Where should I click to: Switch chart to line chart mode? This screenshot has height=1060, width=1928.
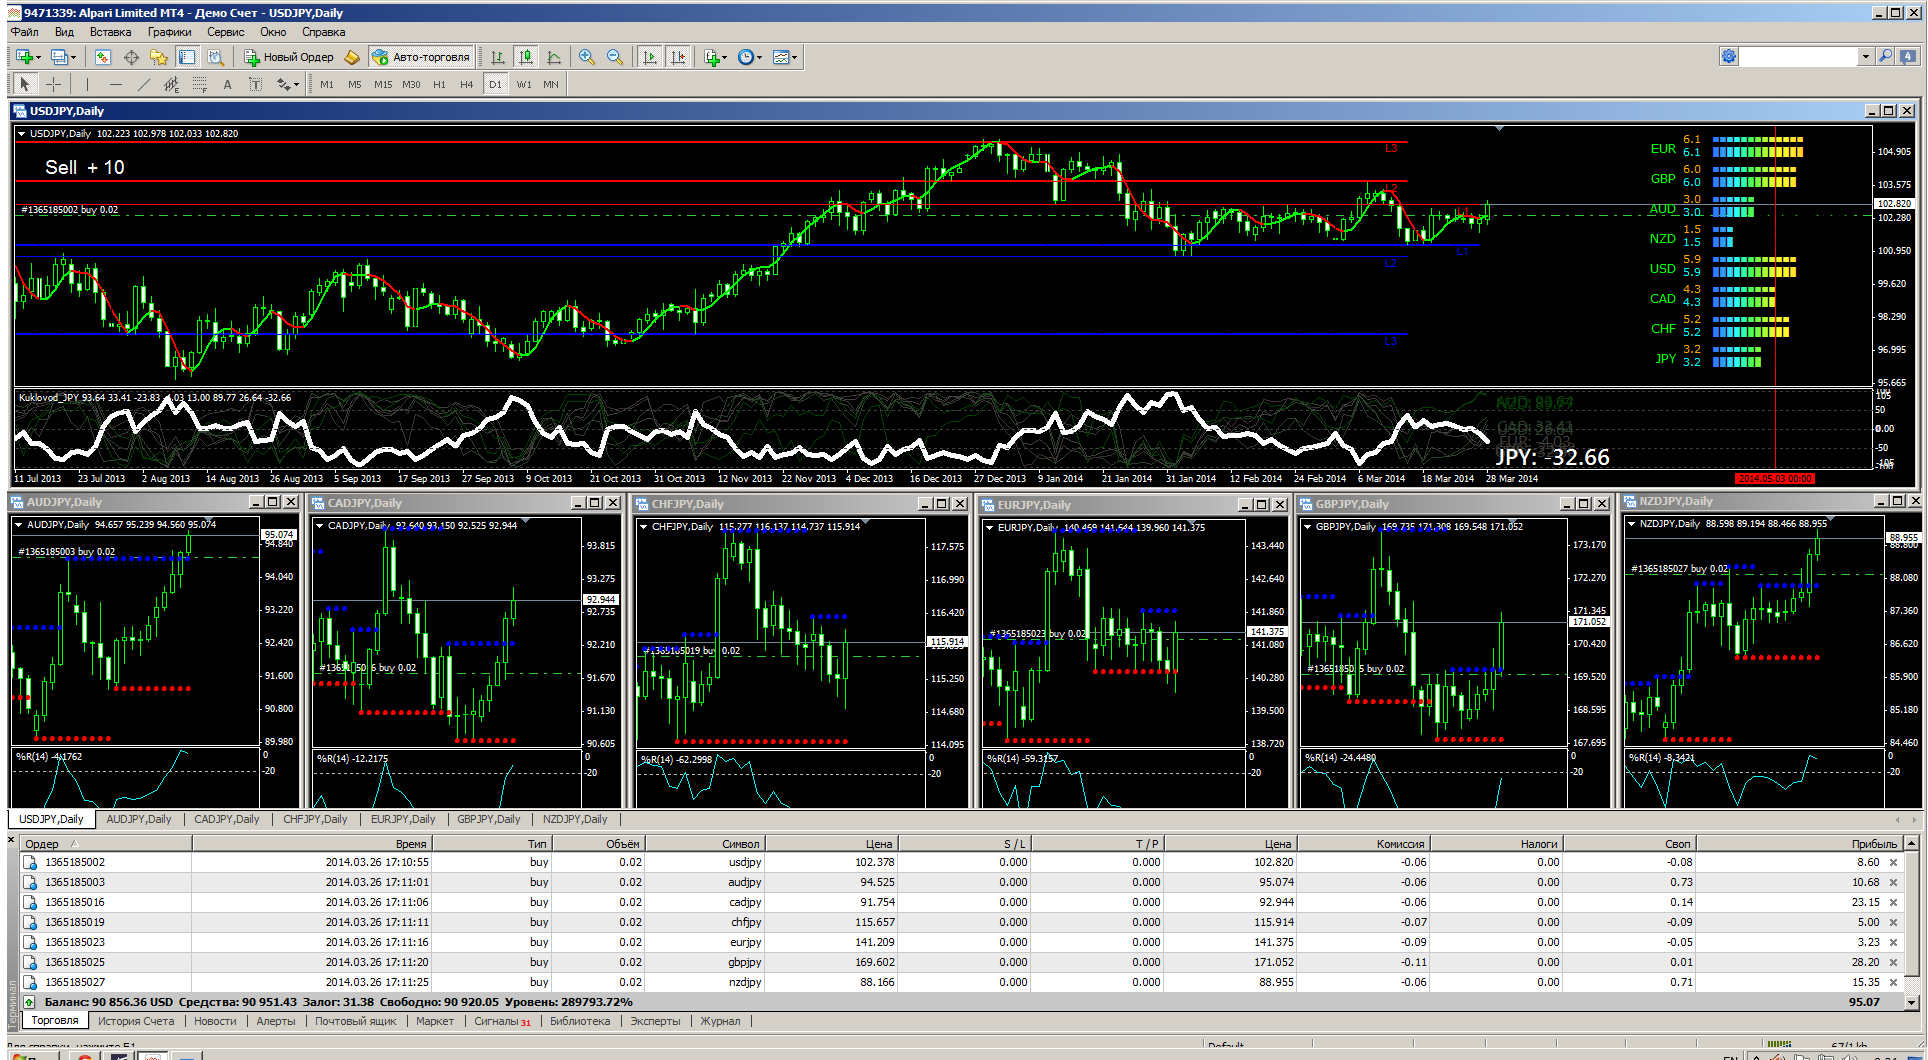coord(554,57)
